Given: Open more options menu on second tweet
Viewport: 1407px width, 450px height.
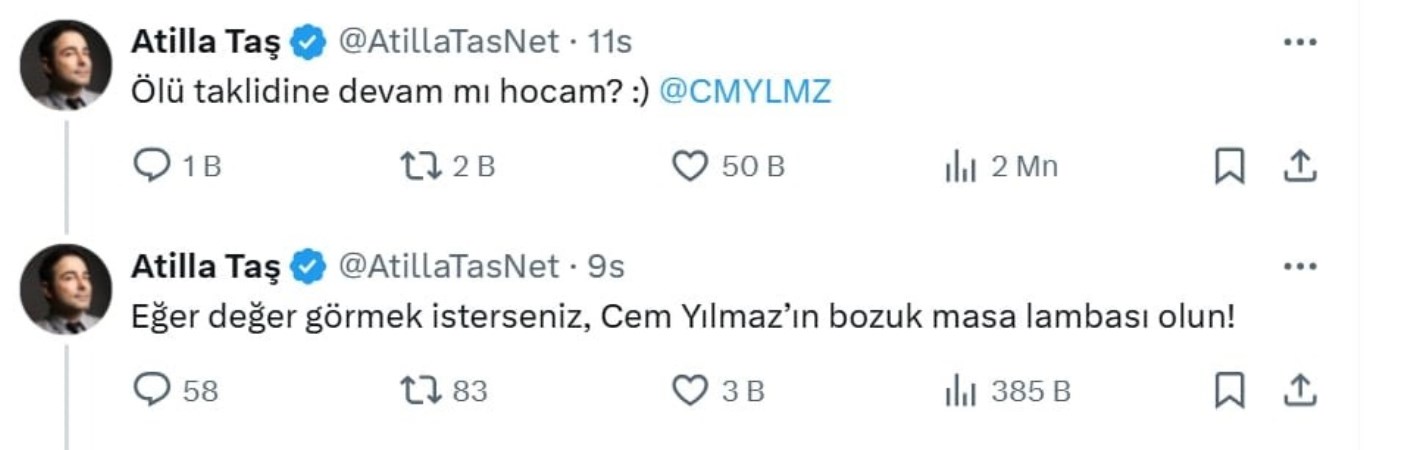Looking at the screenshot, I should pos(1299,266).
